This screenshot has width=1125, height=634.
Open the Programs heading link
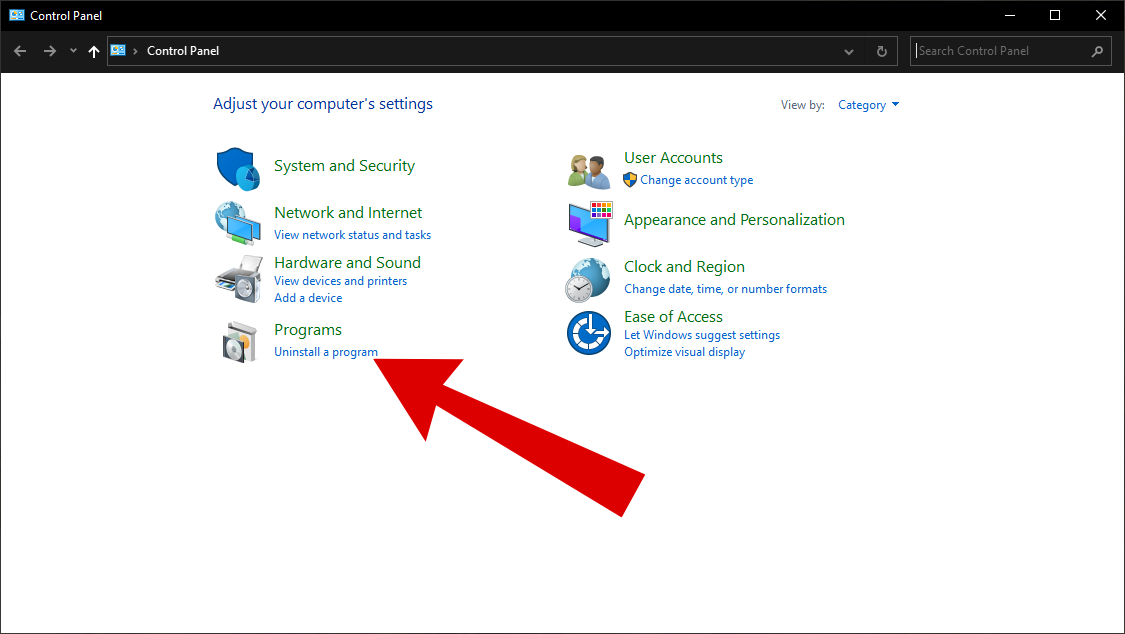click(308, 330)
